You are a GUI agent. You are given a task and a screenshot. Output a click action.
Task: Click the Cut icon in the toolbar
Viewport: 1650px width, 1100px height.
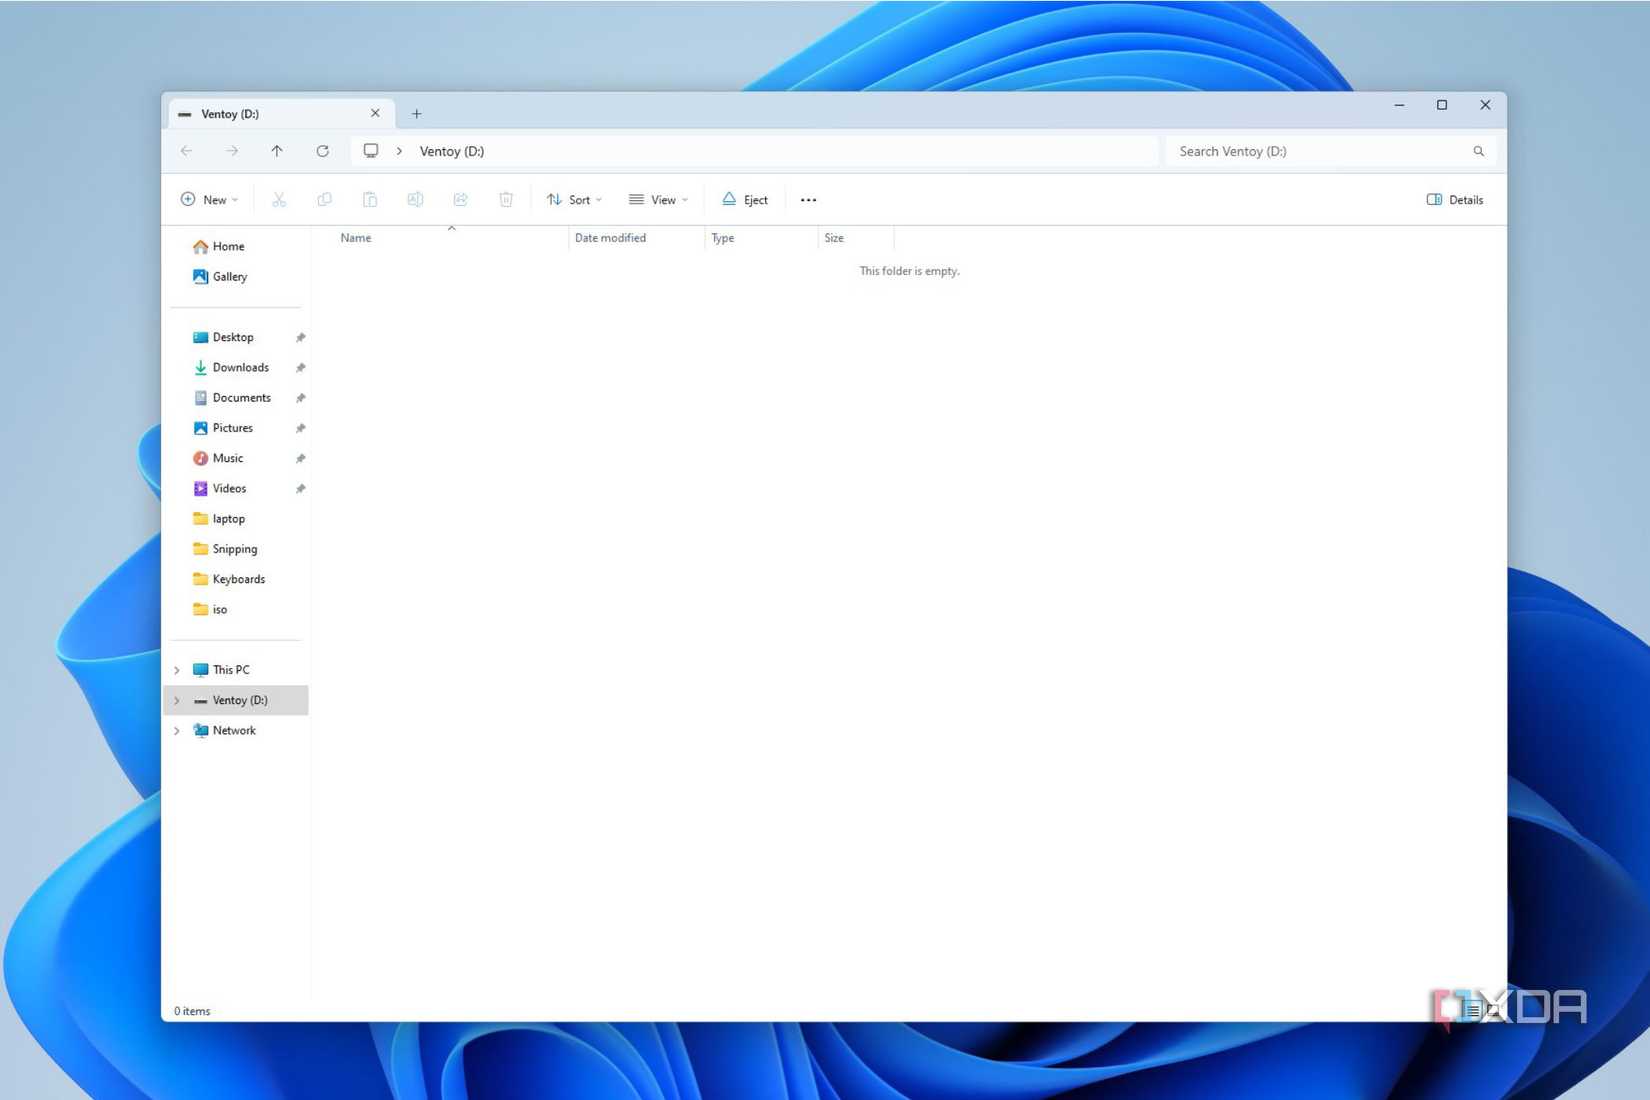pyautogui.click(x=279, y=199)
